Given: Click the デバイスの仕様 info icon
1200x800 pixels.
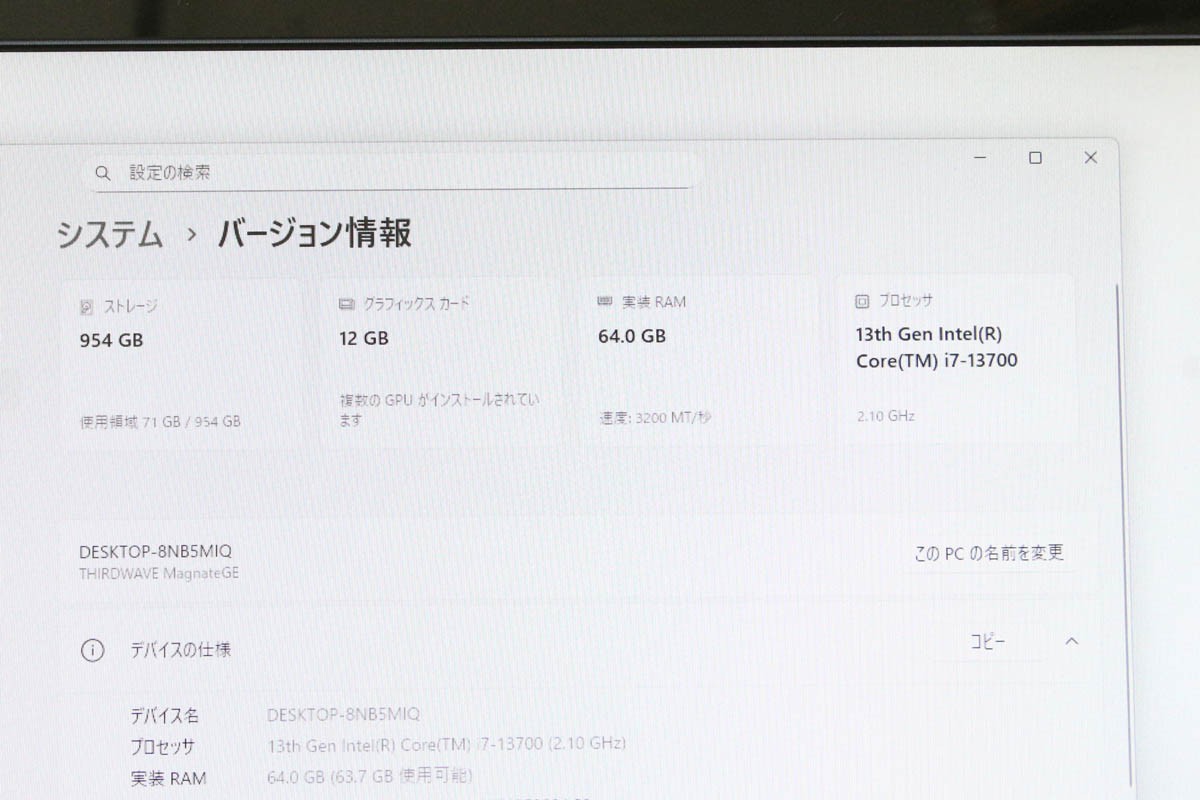Looking at the screenshot, I should pyautogui.click(x=92, y=650).
